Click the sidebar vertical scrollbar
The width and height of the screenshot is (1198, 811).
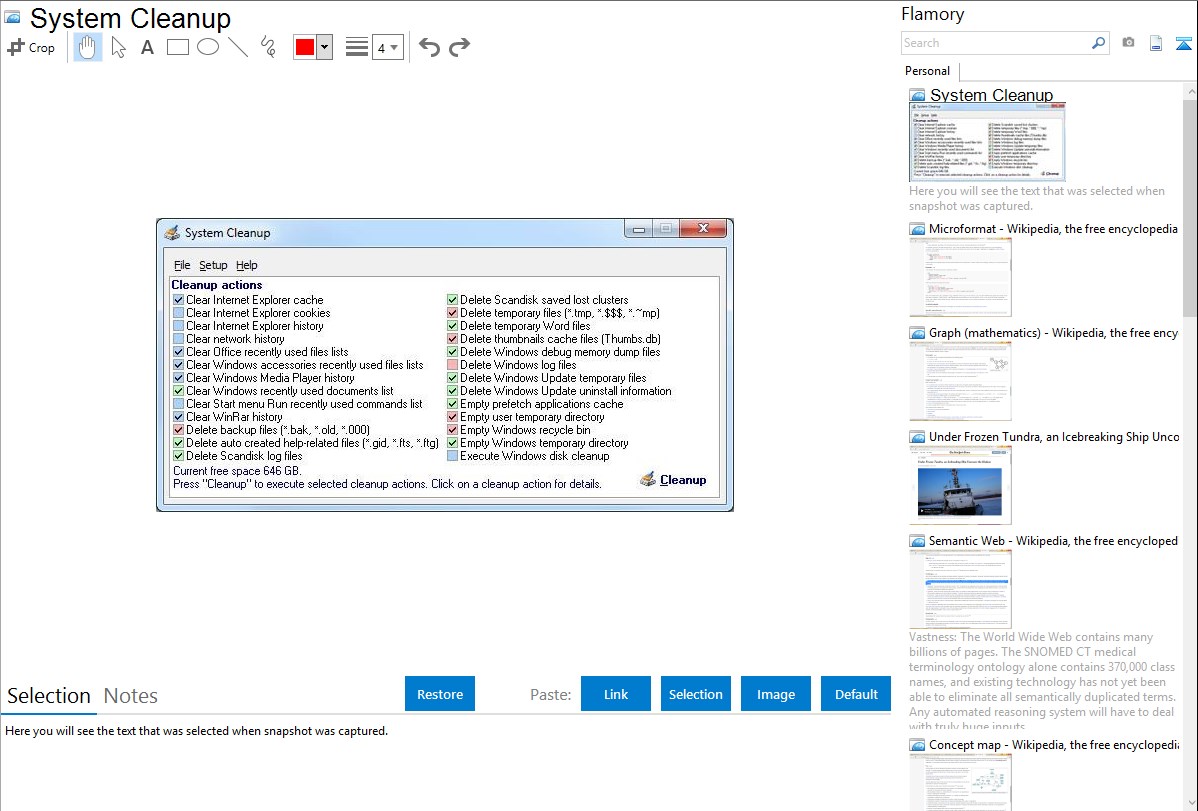coord(1190,206)
